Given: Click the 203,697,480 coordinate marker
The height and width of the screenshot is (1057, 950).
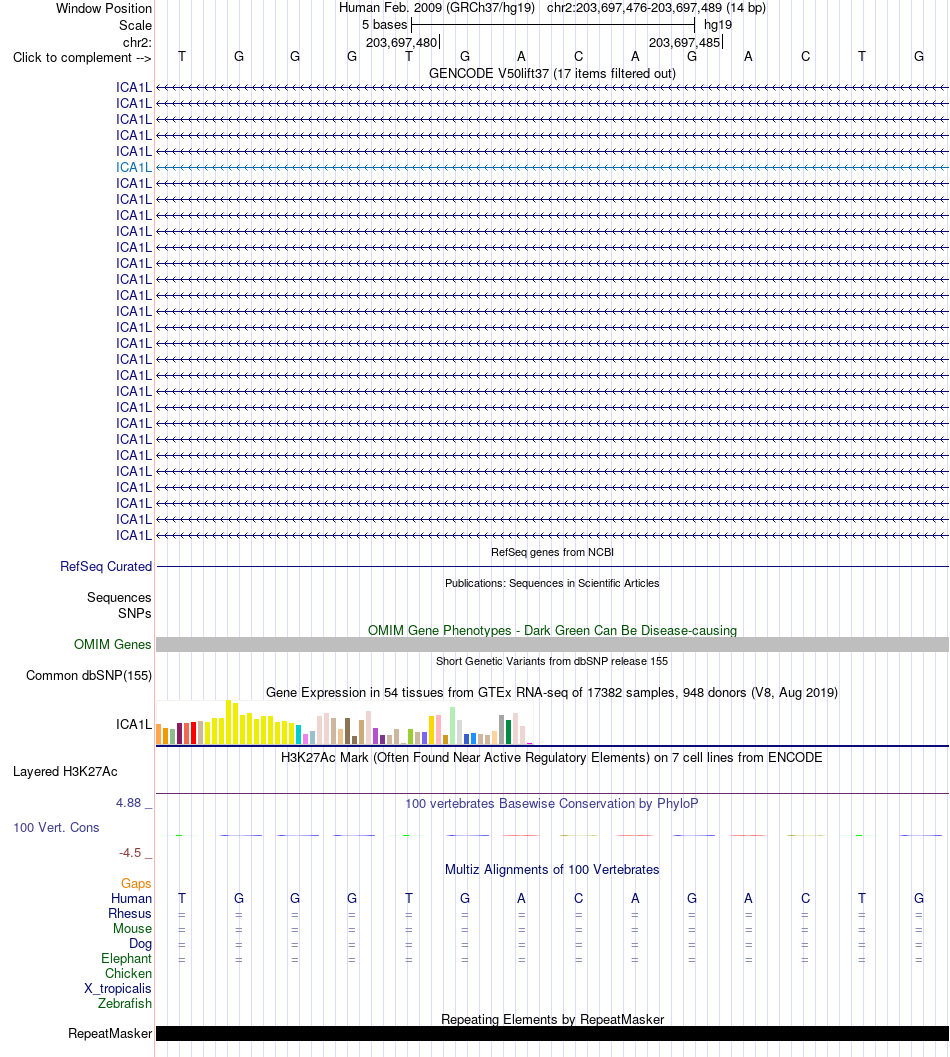Looking at the screenshot, I should point(402,42).
